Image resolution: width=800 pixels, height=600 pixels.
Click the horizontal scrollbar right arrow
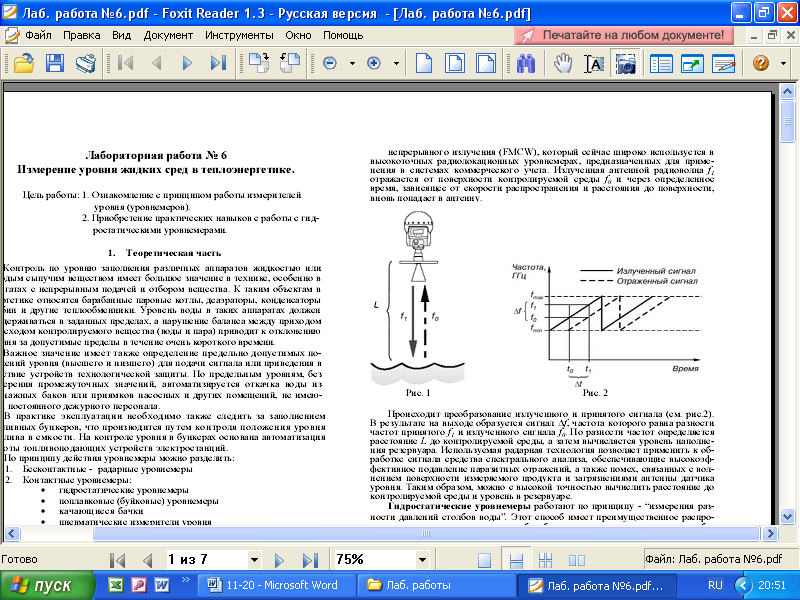770,534
